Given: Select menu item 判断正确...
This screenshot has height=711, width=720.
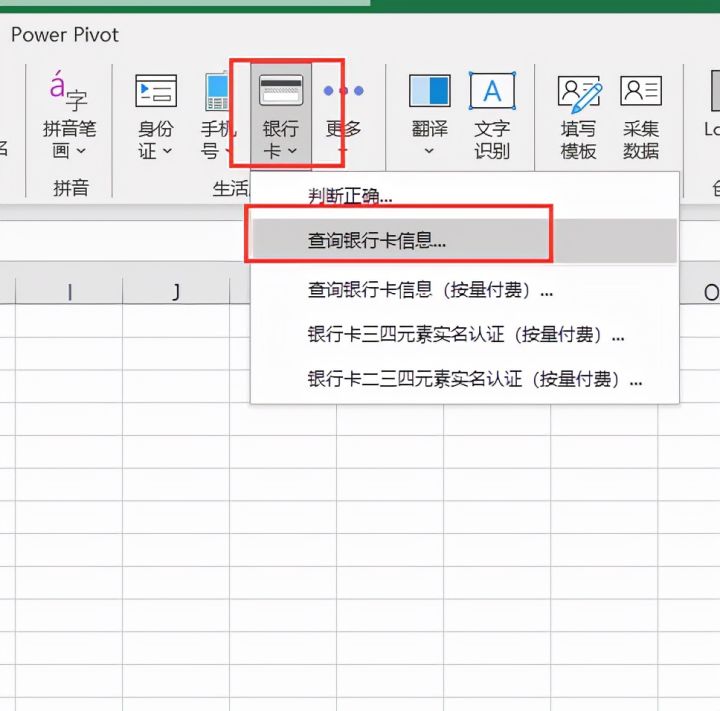Looking at the screenshot, I should pyautogui.click(x=464, y=196).
